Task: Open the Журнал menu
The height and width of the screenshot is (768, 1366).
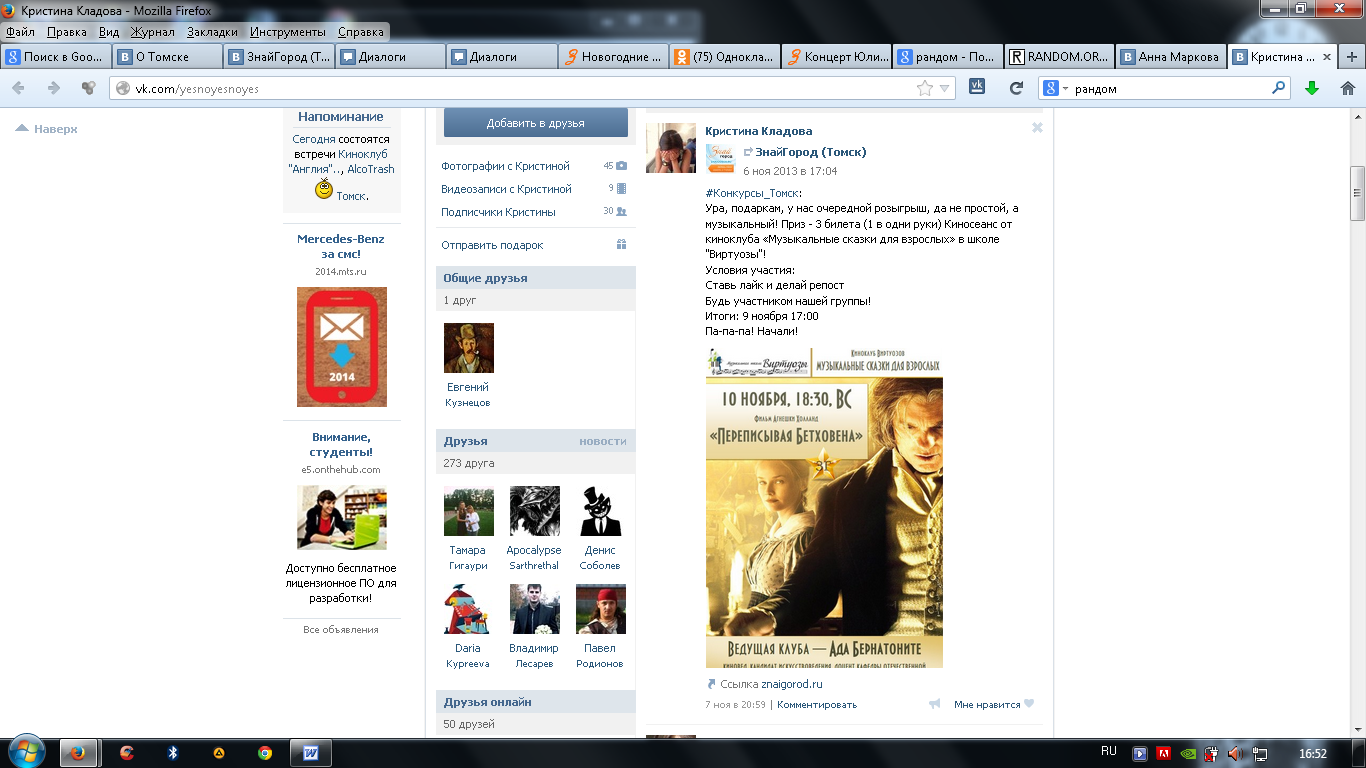Action: click(x=153, y=32)
